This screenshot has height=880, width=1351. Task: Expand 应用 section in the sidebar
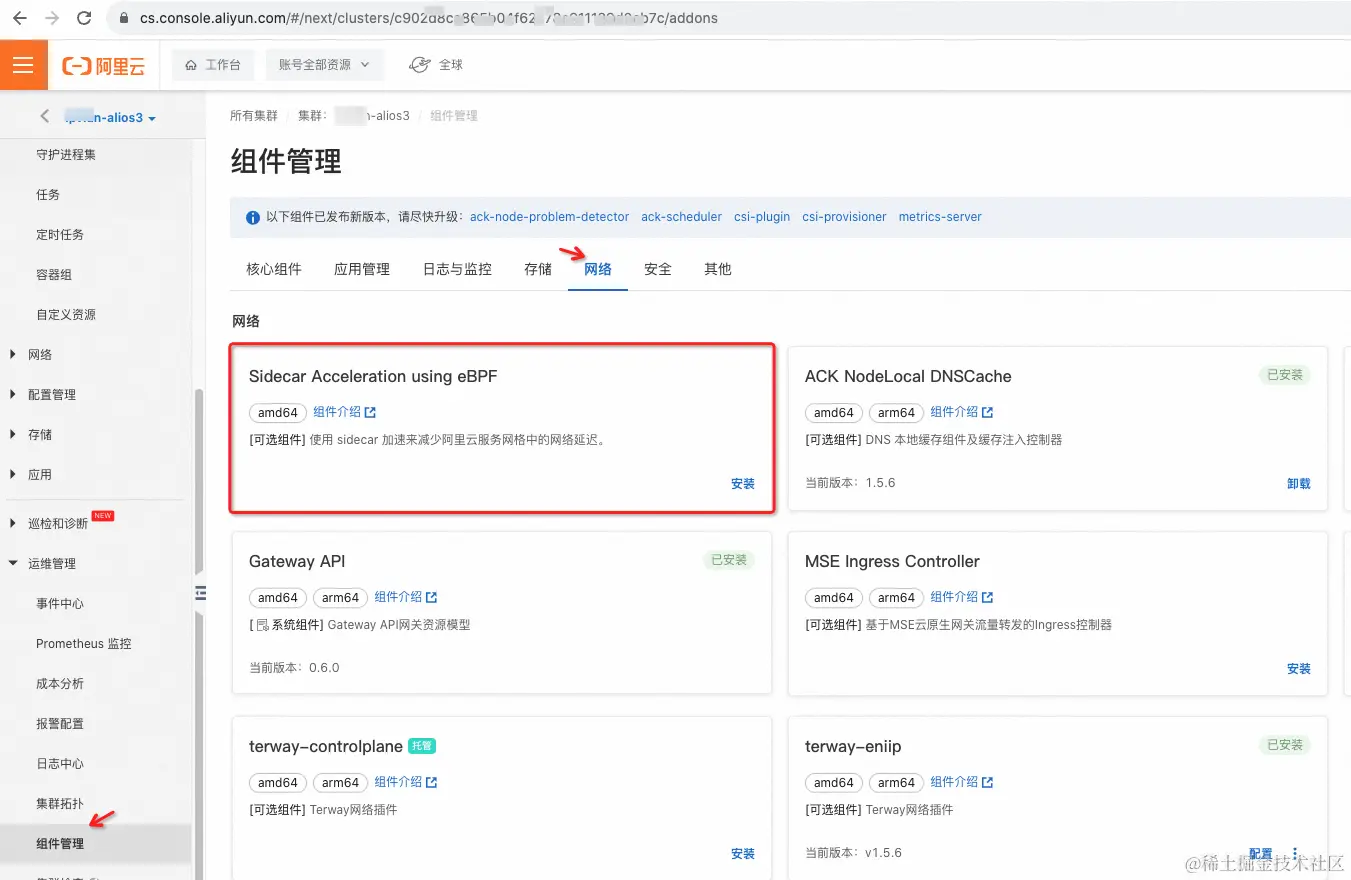[40, 475]
